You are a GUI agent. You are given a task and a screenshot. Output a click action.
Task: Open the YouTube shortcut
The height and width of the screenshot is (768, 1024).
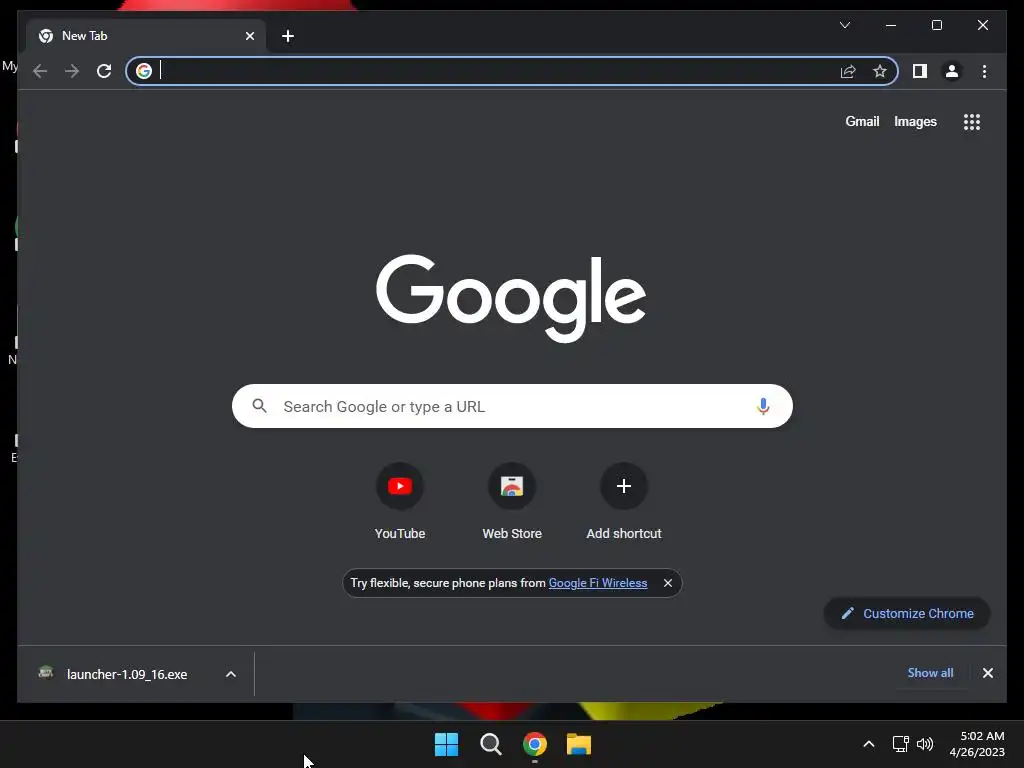click(x=400, y=502)
